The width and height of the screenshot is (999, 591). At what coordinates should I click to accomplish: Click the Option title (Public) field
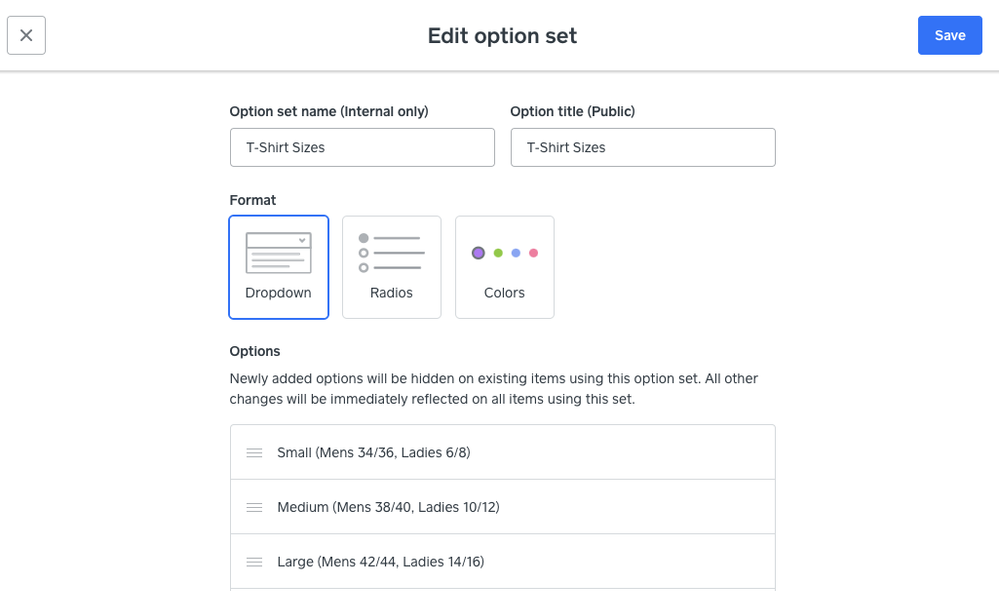coord(642,147)
